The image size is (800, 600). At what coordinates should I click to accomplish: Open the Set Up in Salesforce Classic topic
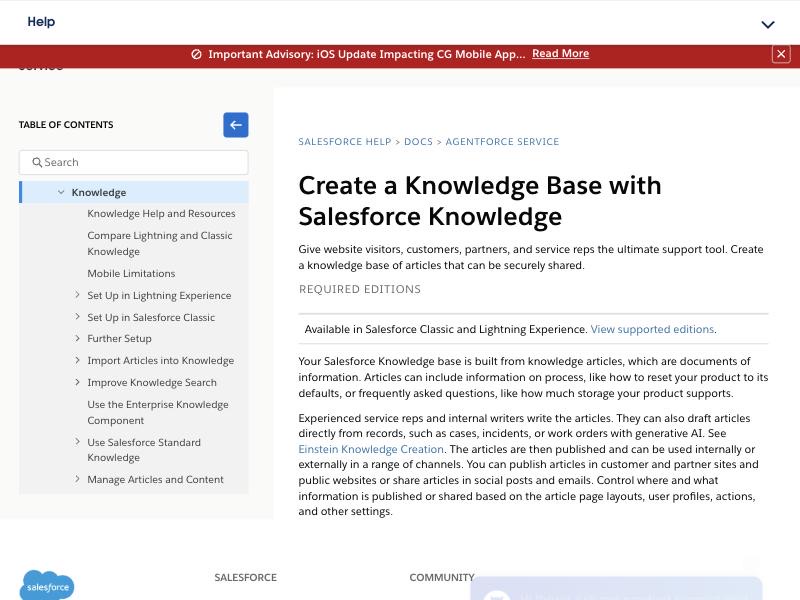[151, 317]
